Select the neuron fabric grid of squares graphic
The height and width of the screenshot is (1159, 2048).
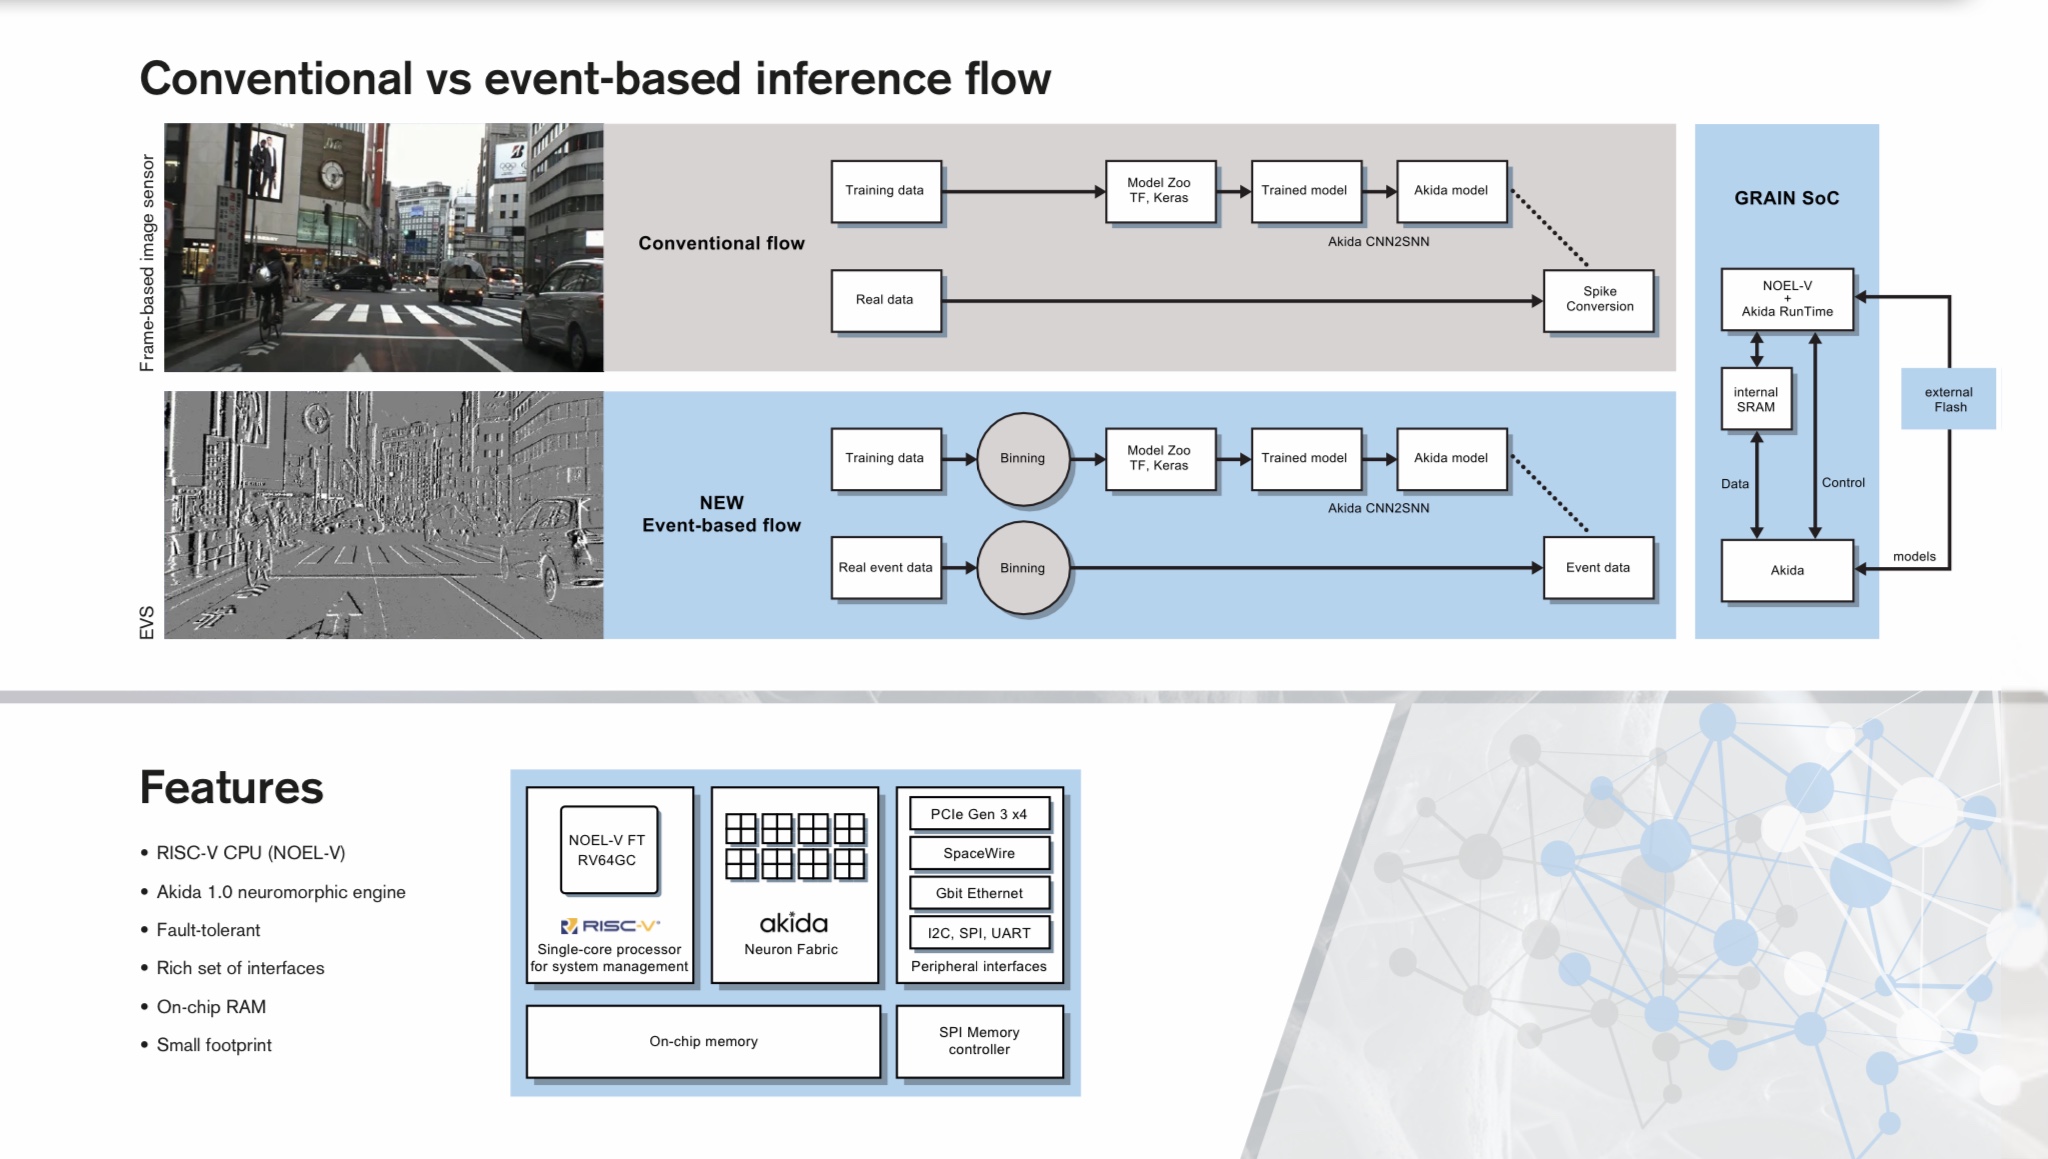pyautogui.click(x=795, y=846)
